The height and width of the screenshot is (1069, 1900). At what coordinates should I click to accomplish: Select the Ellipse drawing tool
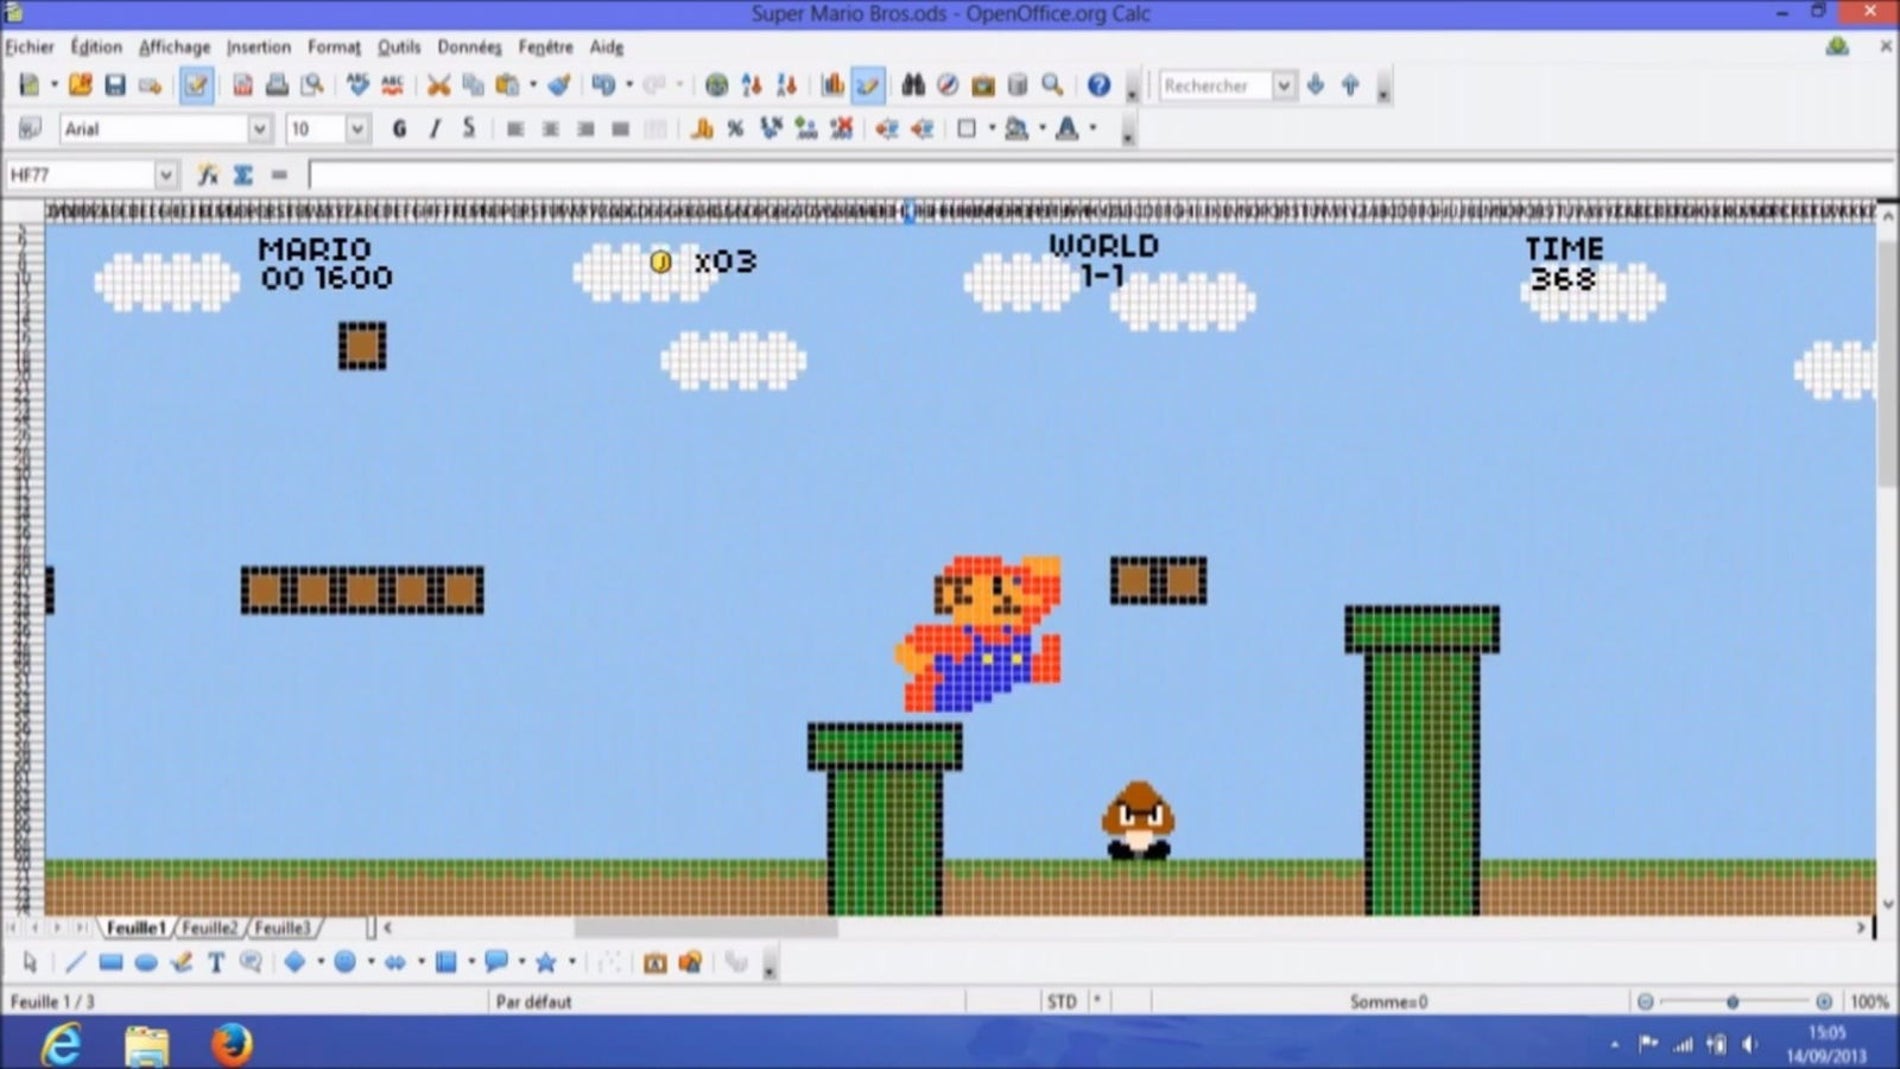coord(146,962)
